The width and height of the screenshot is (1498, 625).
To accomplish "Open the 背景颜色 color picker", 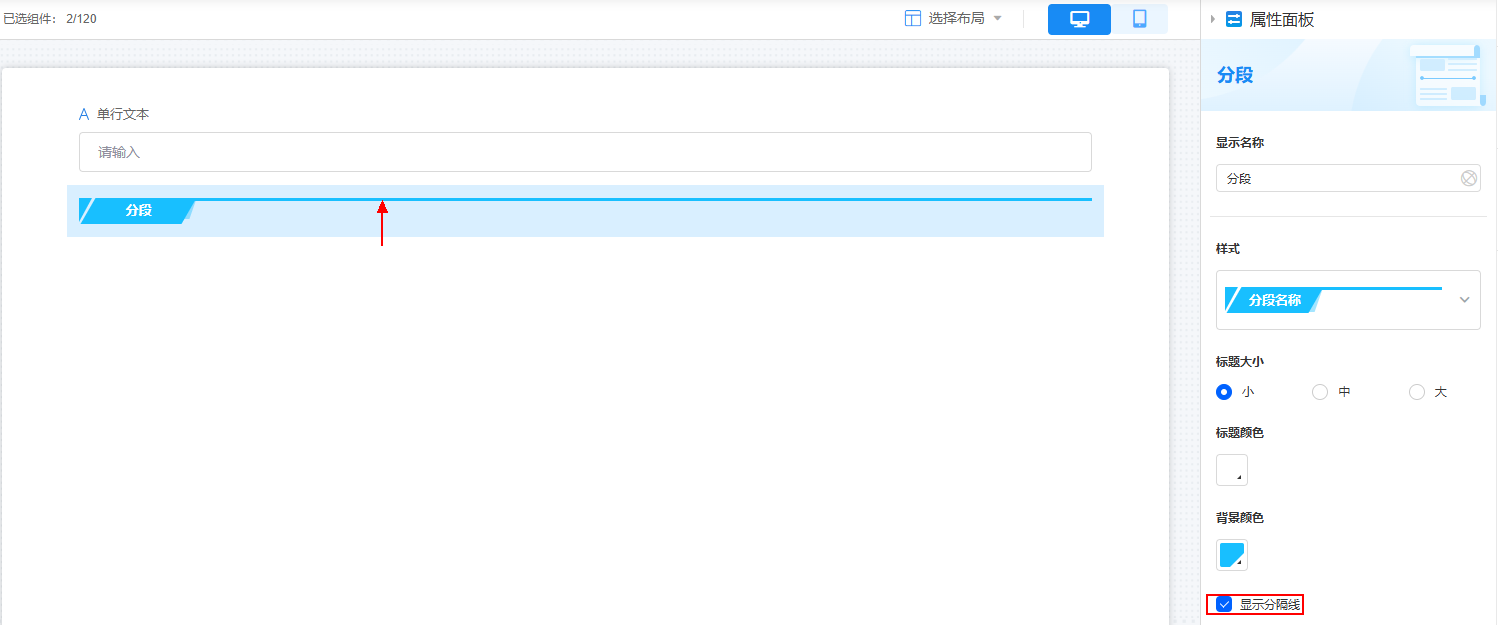I will coord(1232,555).
